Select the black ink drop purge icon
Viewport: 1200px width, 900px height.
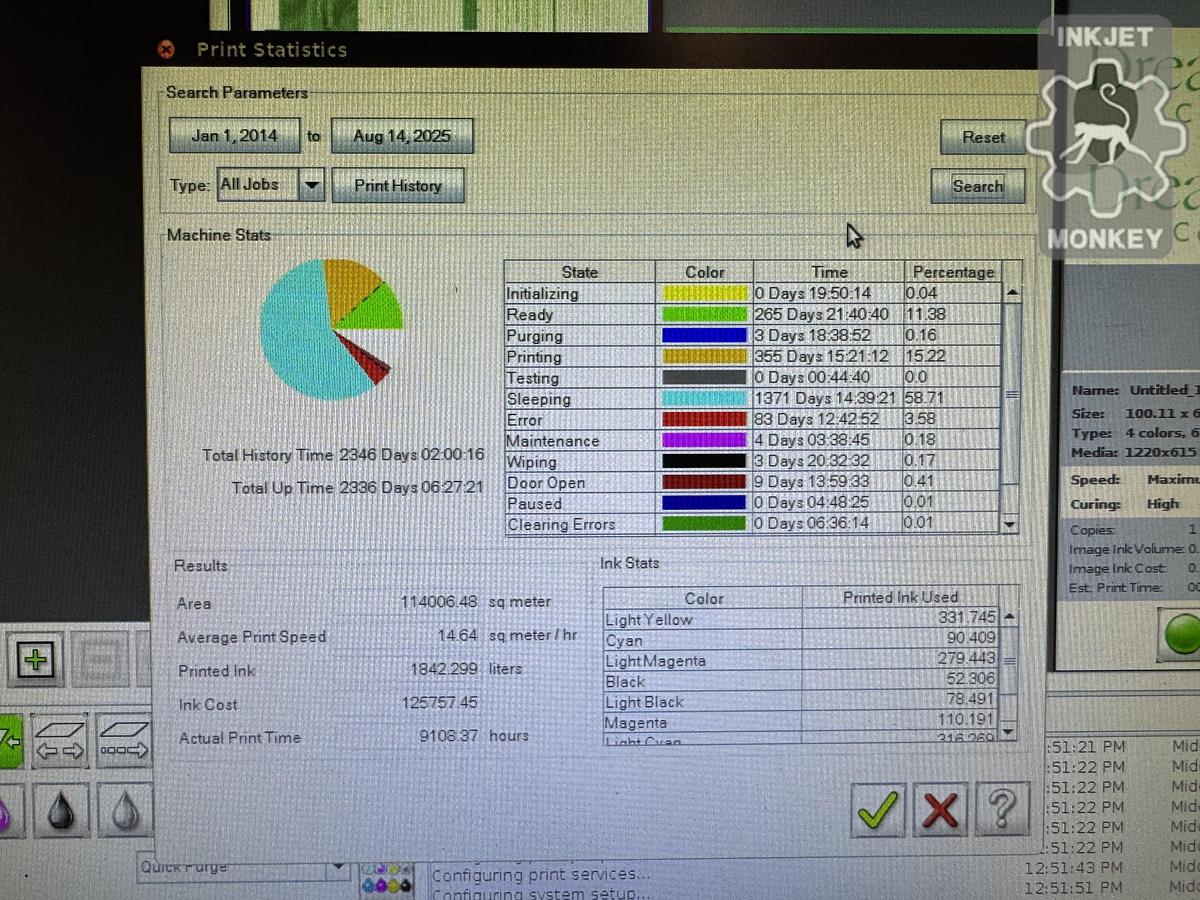(x=61, y=811)
